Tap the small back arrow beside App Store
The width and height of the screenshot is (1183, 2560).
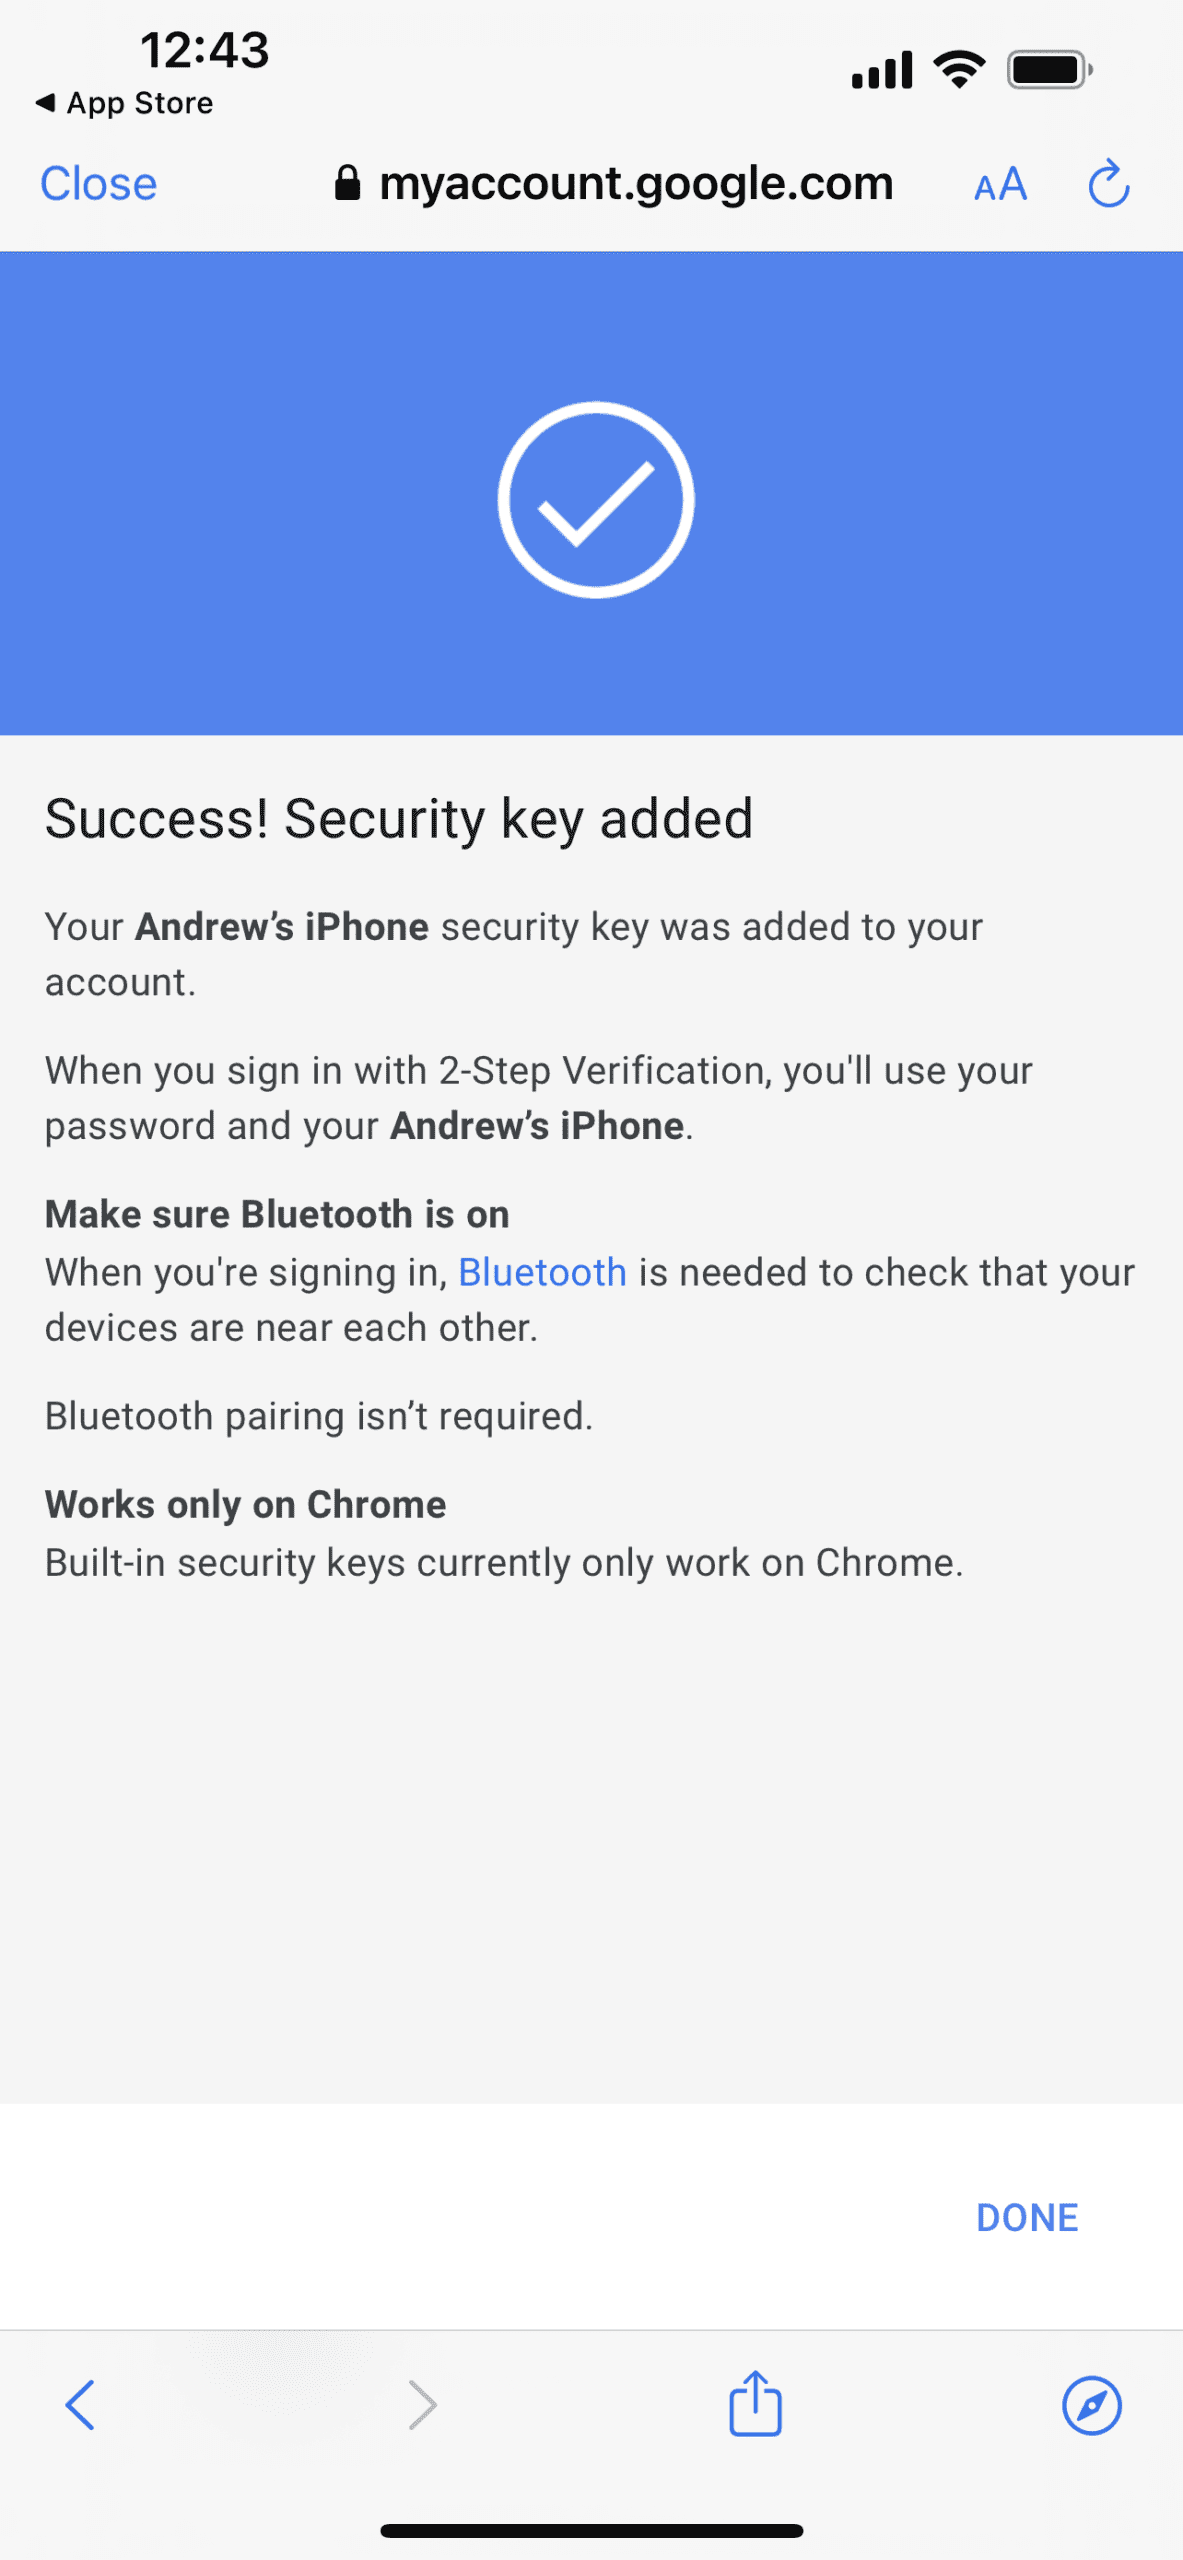click(x=47, y=103)
